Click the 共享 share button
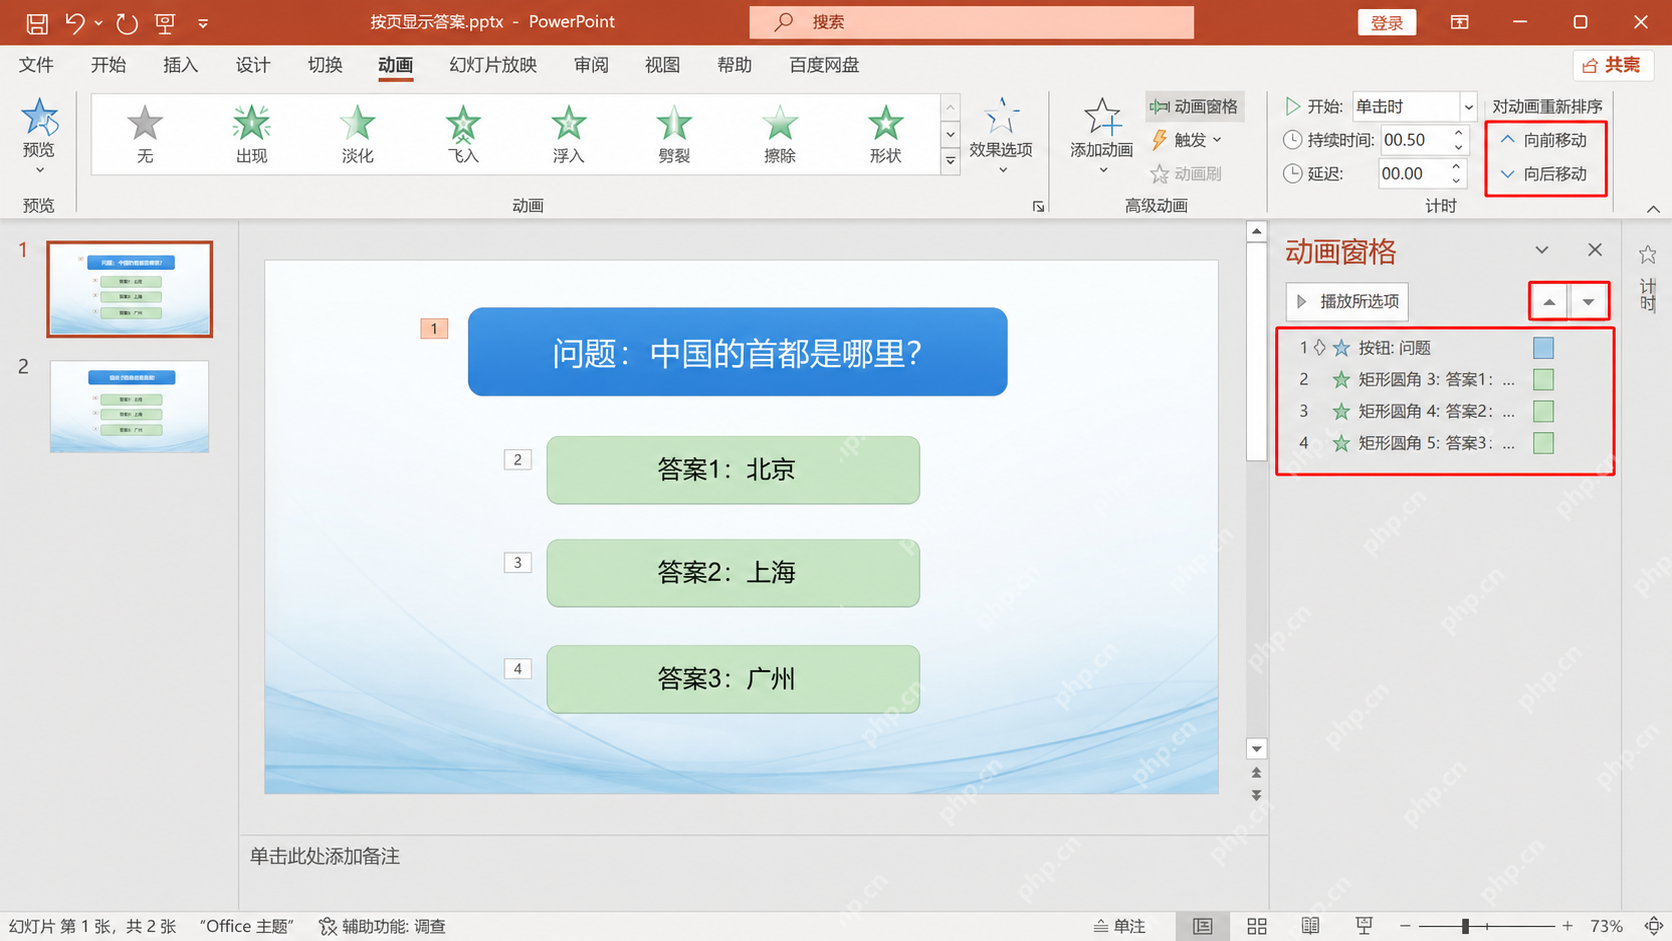Image resolution: width=1672 pixels, height=941 pixels. [x=1612, y=65]
